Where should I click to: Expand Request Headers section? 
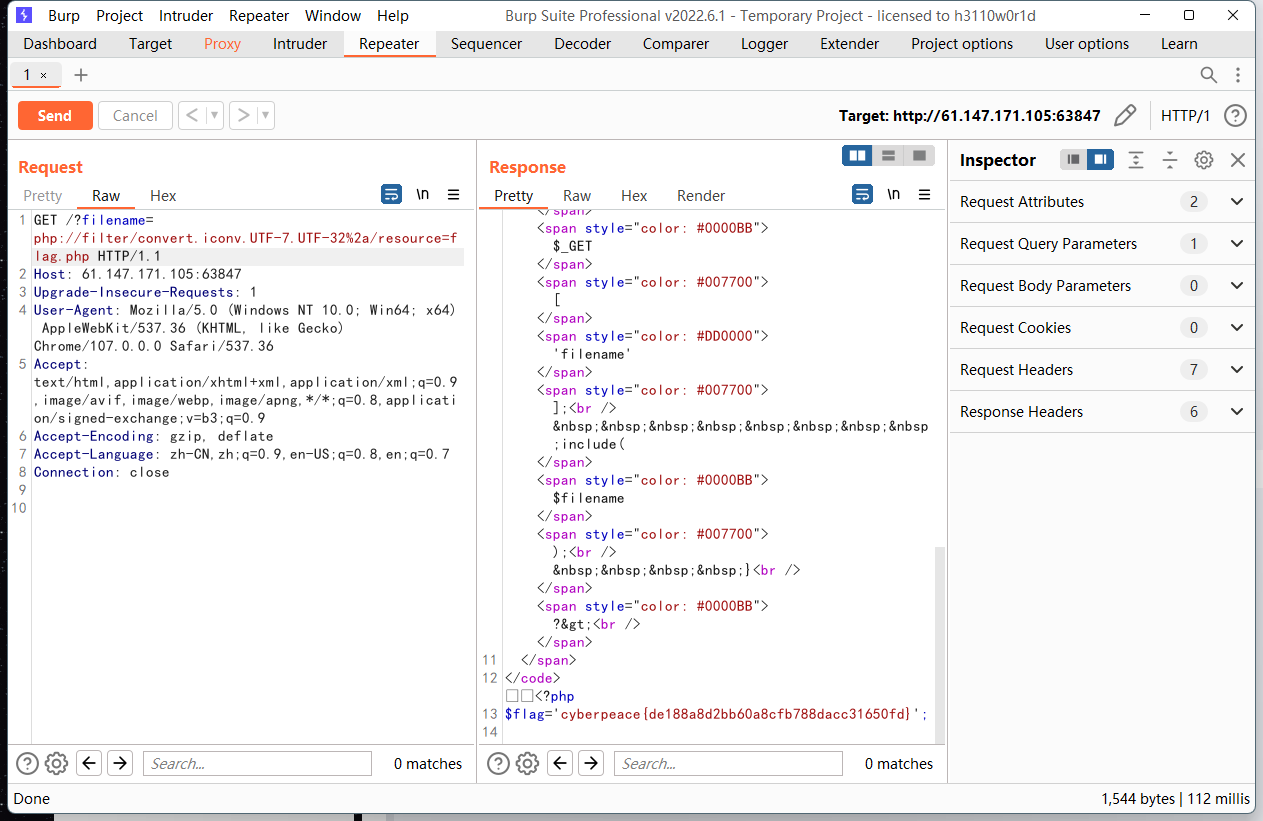pyautogui.click(x=1102, y=370)
